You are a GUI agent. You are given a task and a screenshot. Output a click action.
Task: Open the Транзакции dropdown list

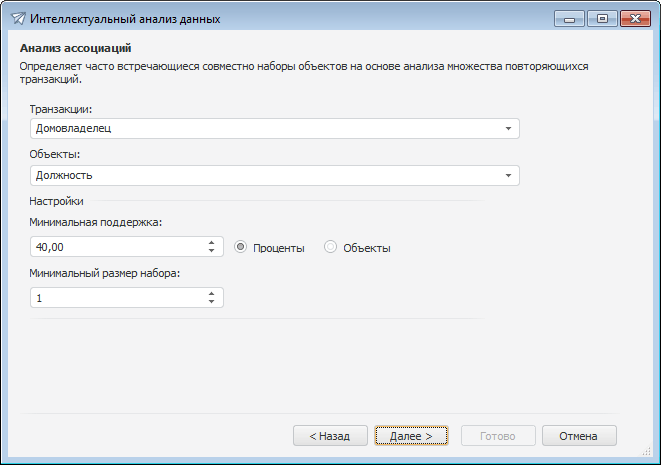507,128
